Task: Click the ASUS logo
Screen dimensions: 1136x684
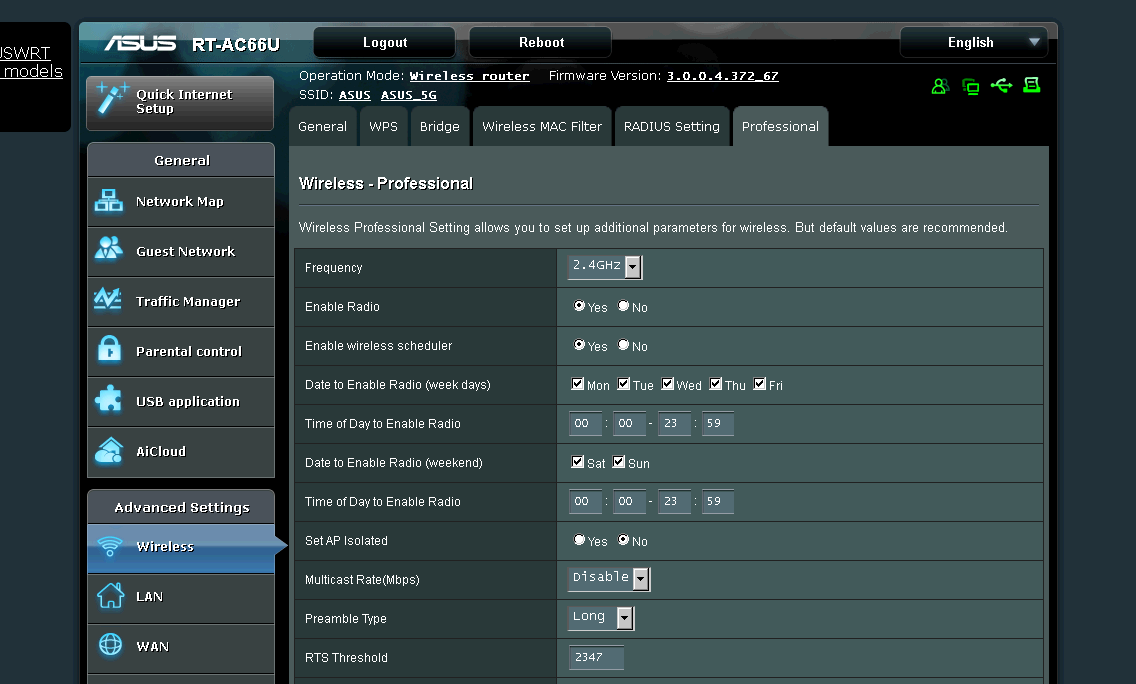Action: (141, 43)
